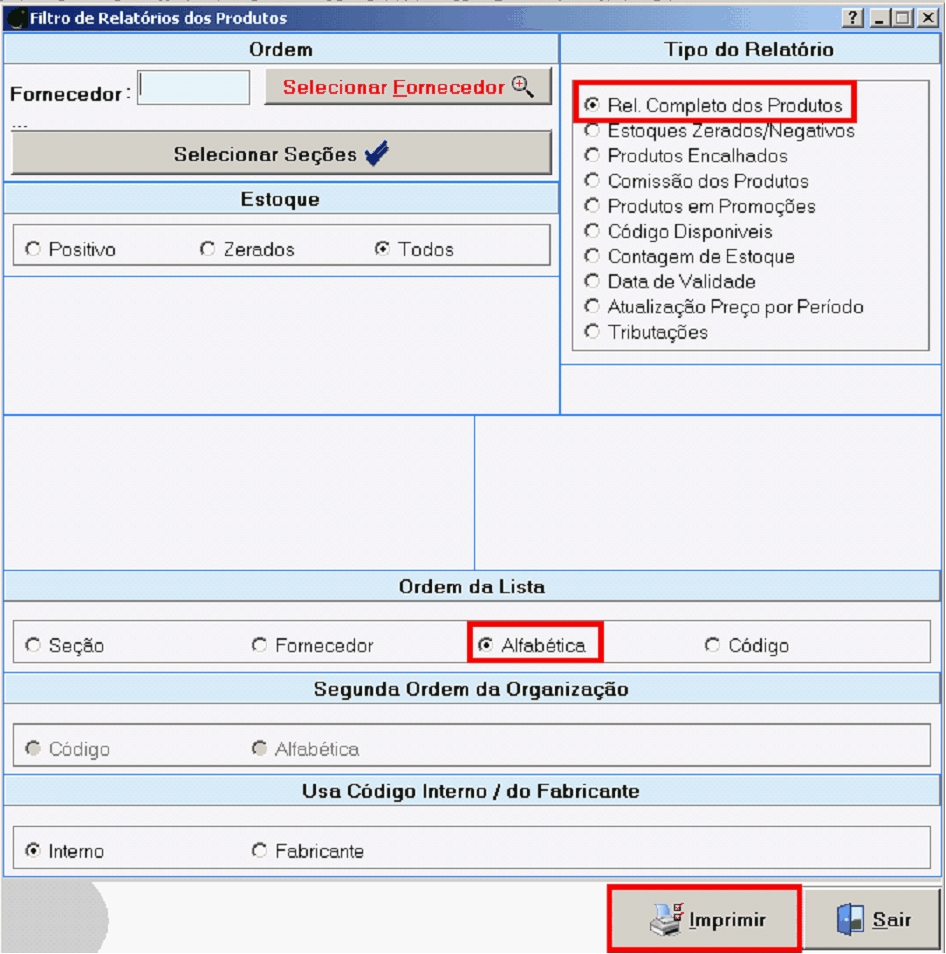Select Comissão dos Produtos report type

click(592, 181)
